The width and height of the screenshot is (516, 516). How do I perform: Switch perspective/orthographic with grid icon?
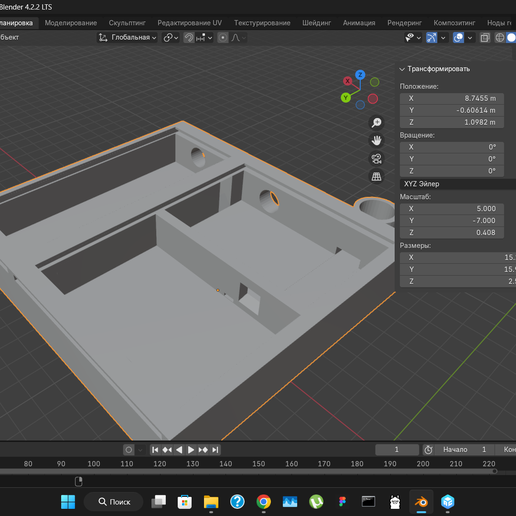tap(376, 176)
